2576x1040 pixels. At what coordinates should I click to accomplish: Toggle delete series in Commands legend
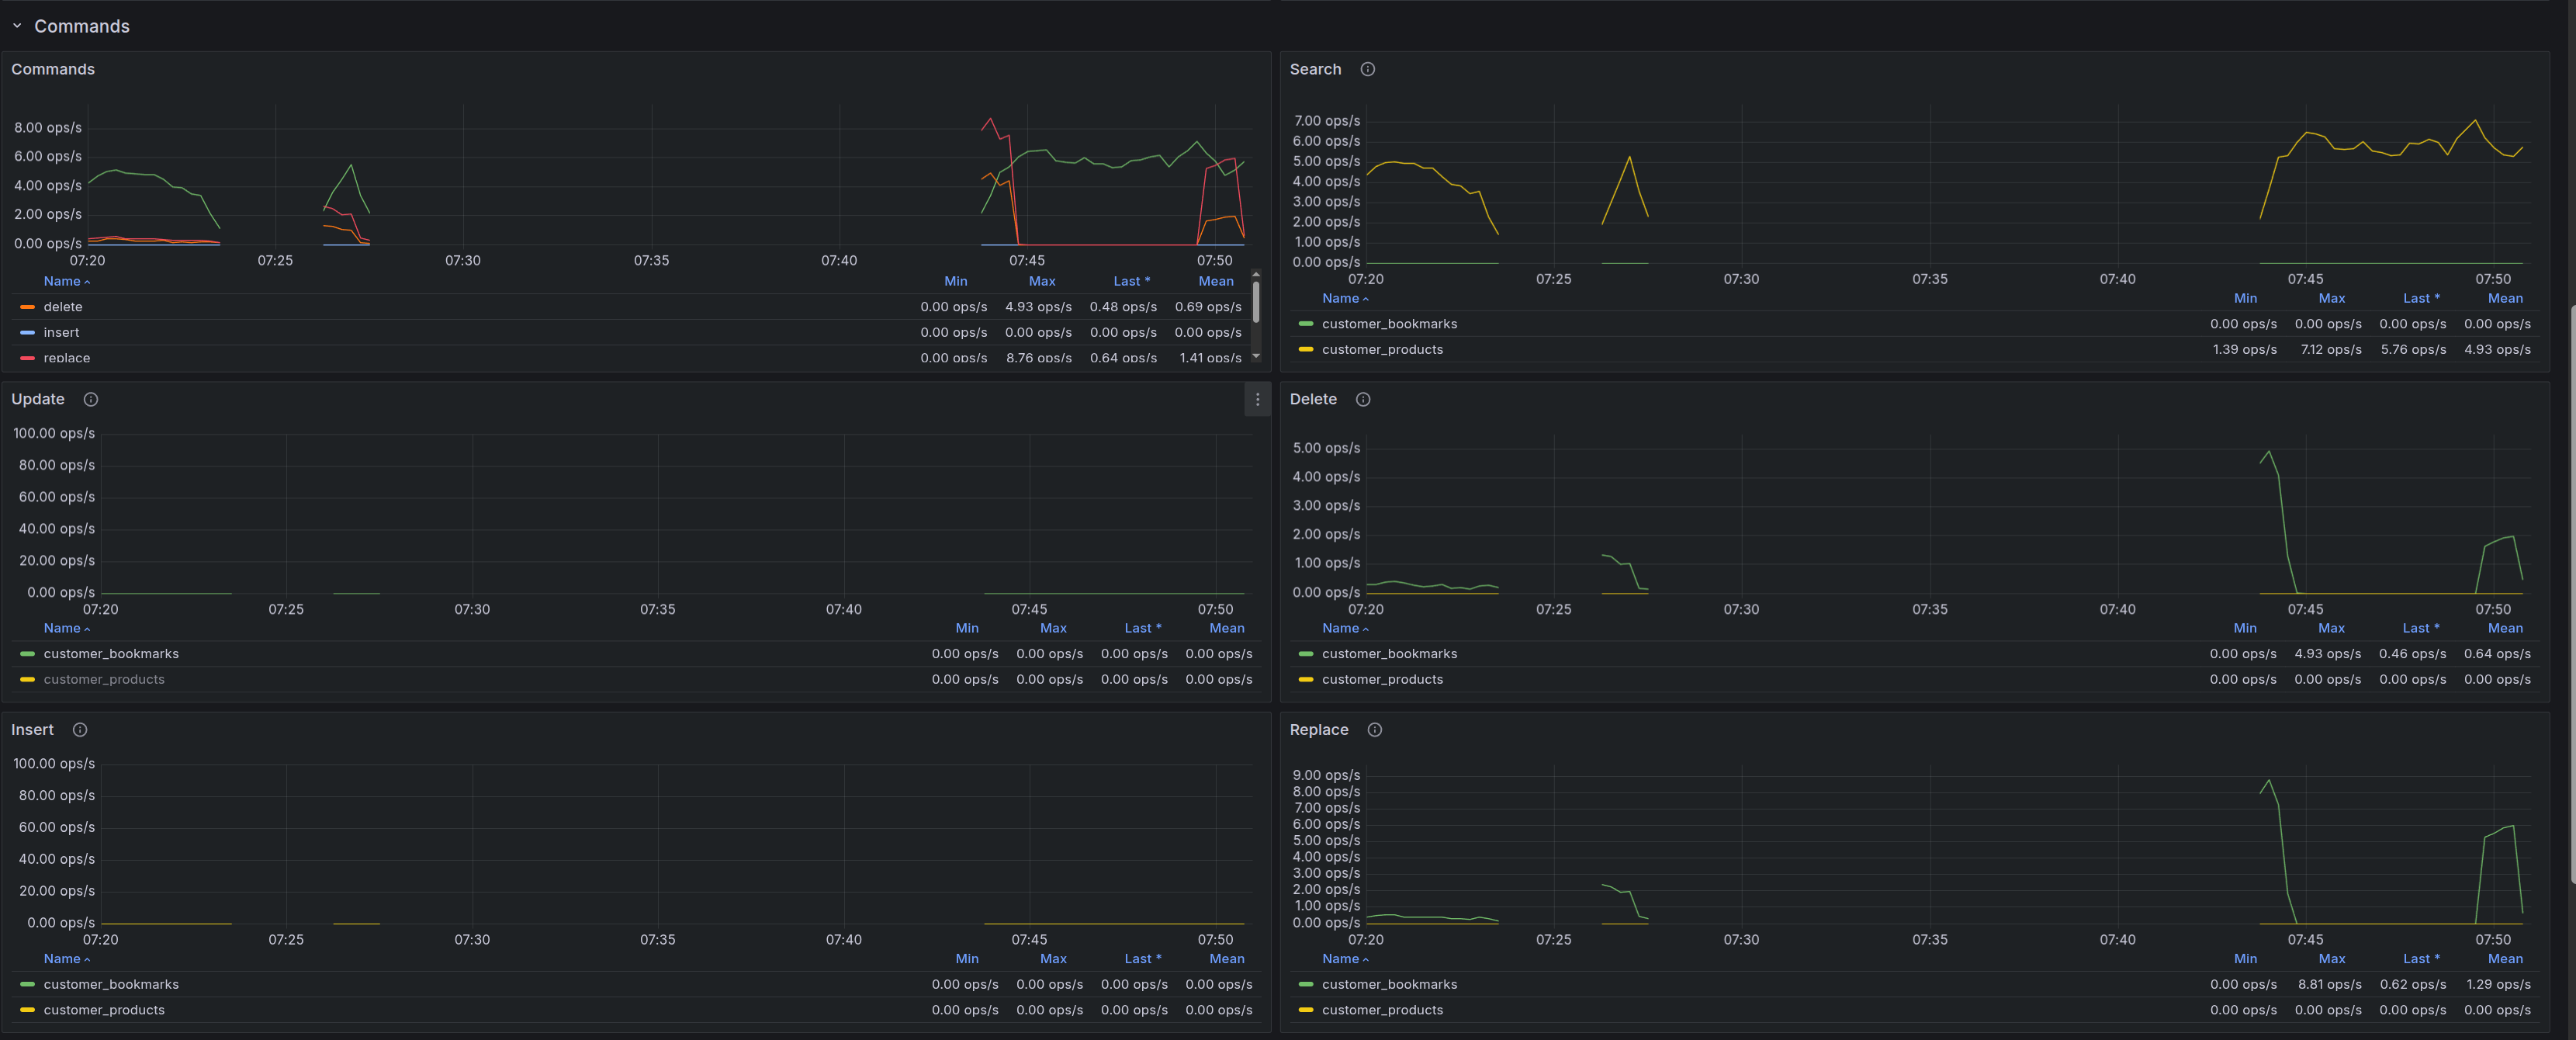click(x=63, y=307)
